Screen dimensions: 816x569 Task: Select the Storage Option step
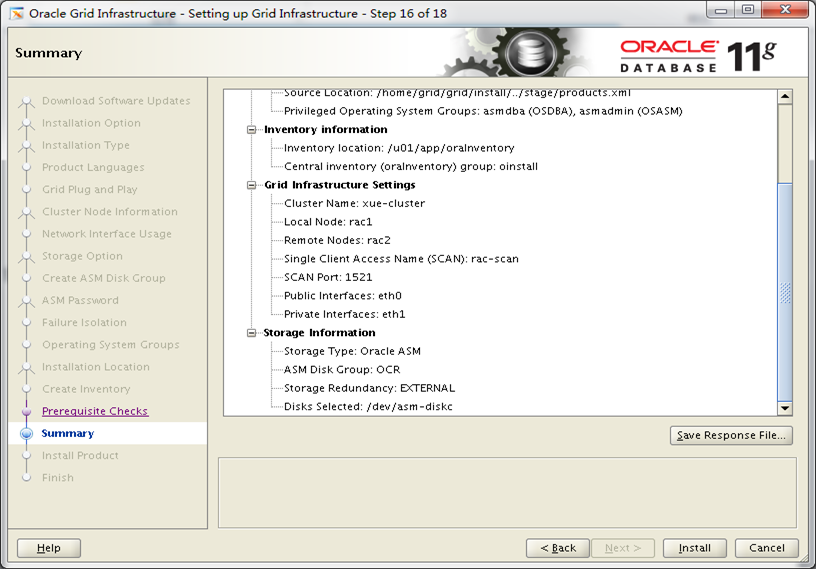pyautogui.click(x=82, y=256)
